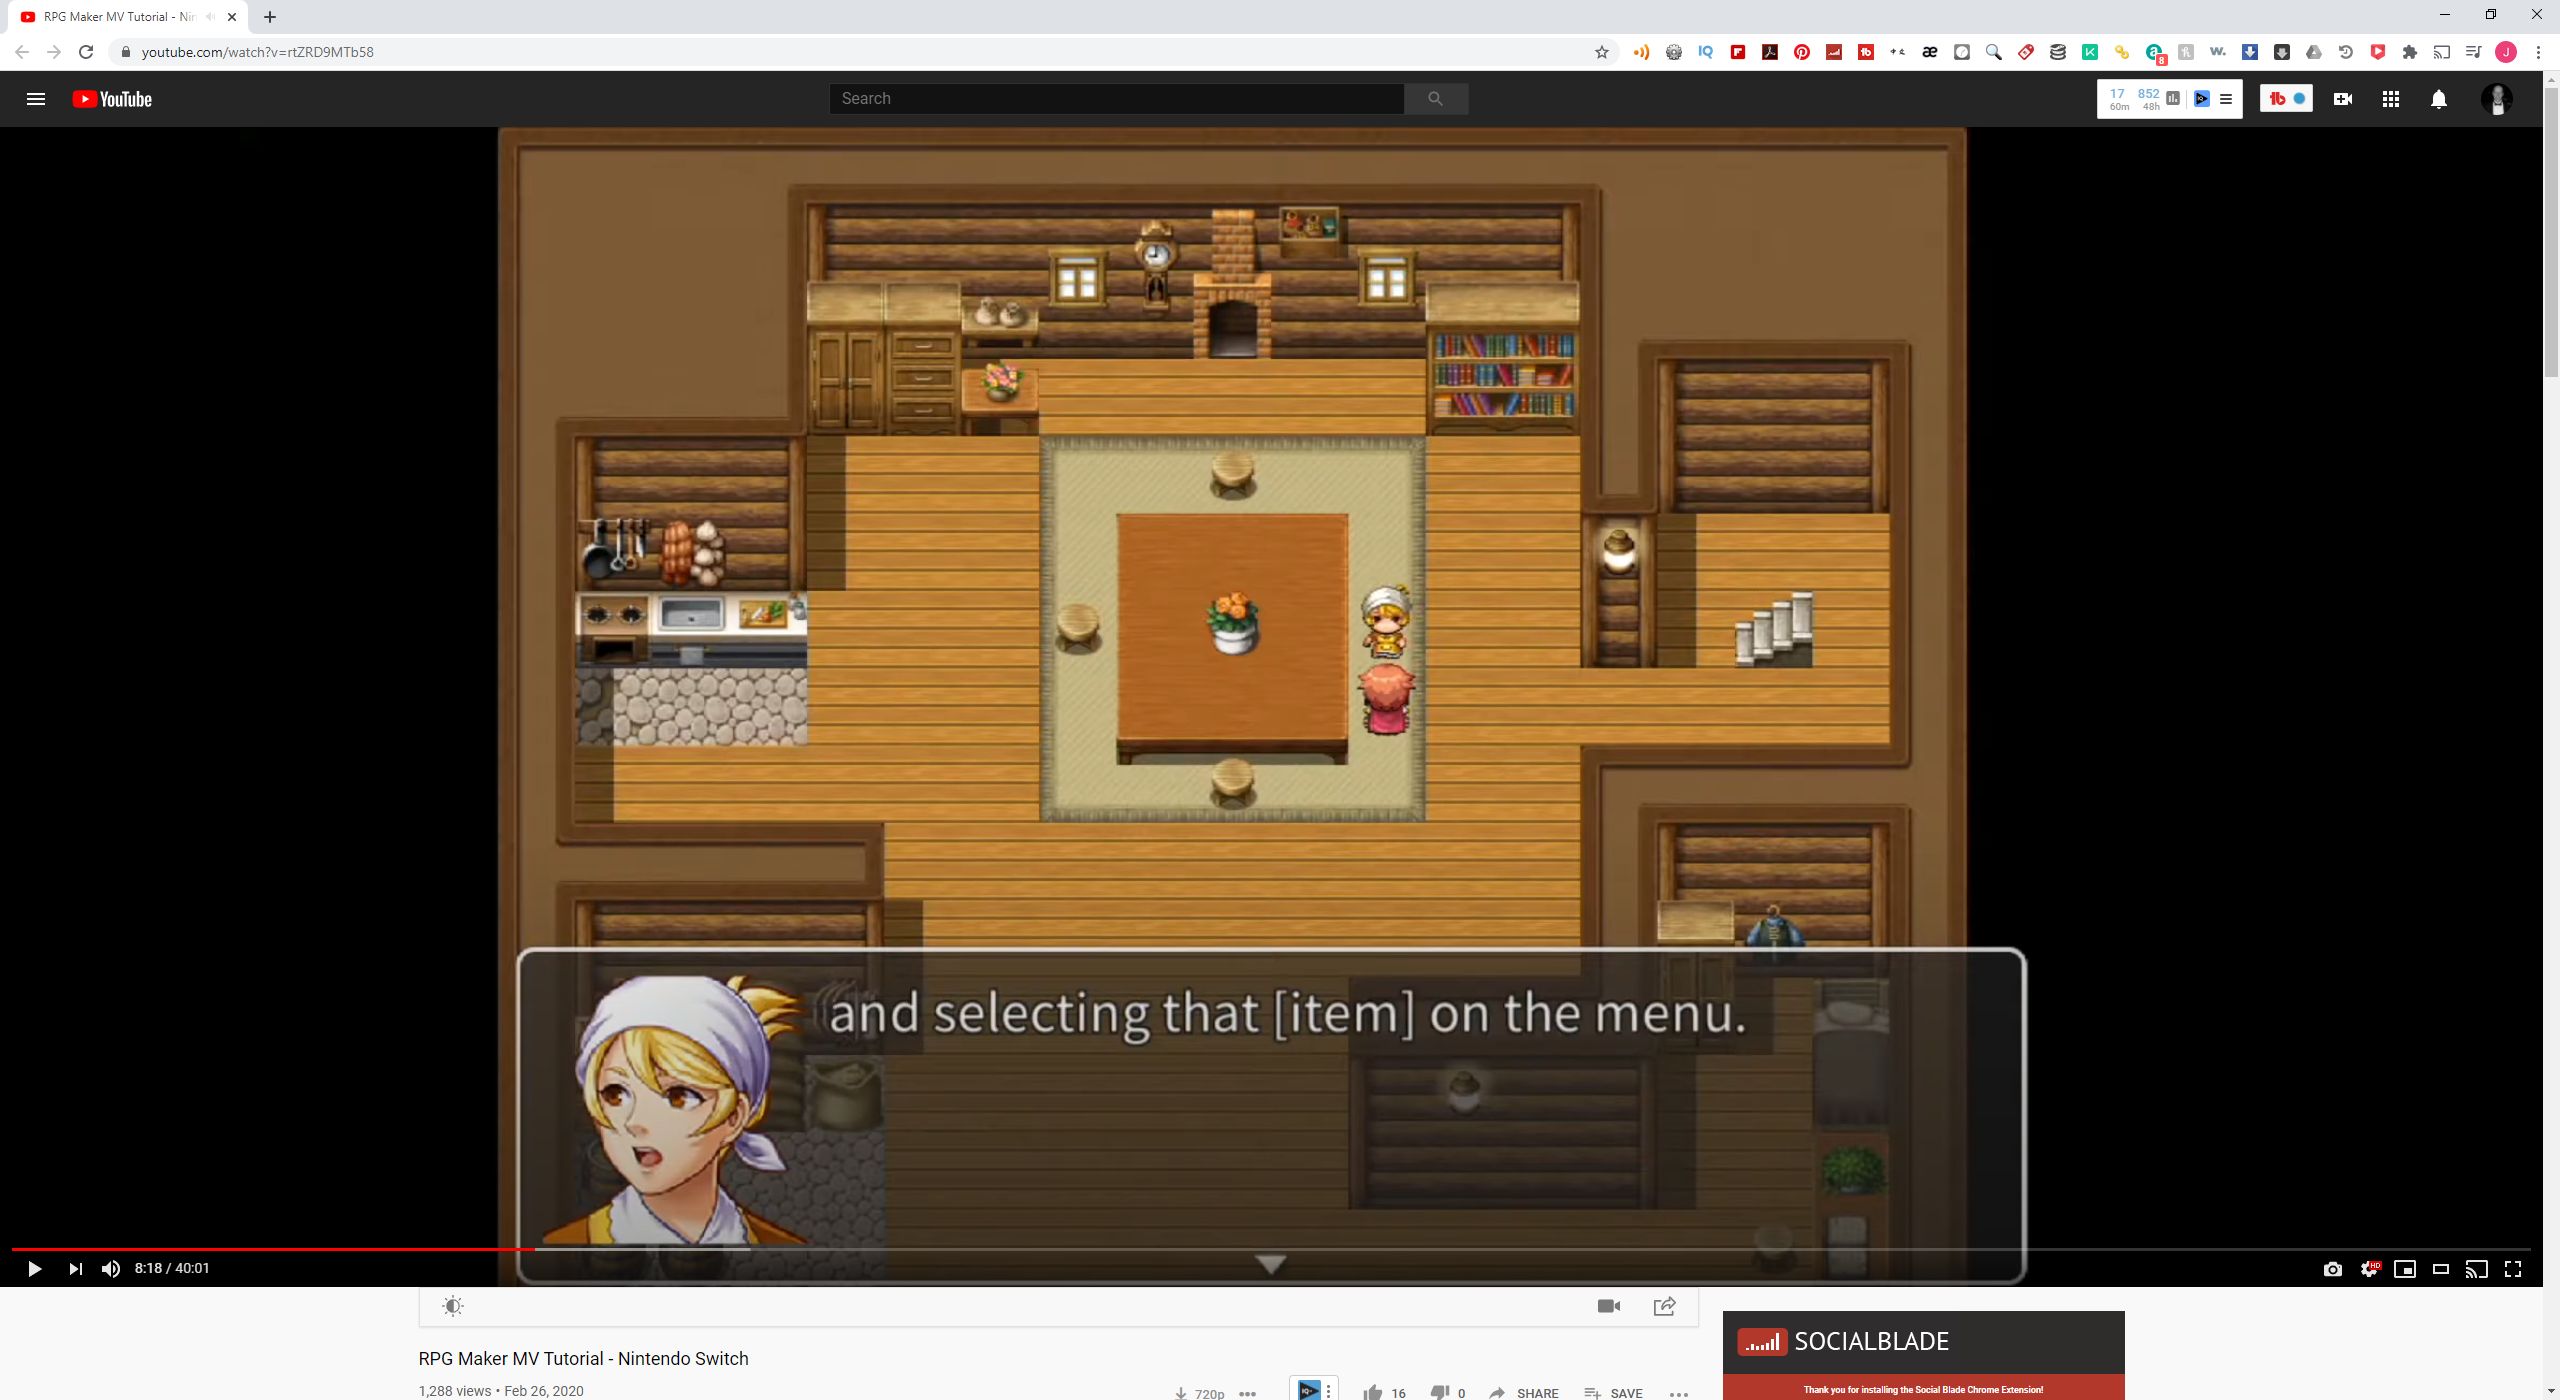Click the video camera icon below player

point(1609,1306)
